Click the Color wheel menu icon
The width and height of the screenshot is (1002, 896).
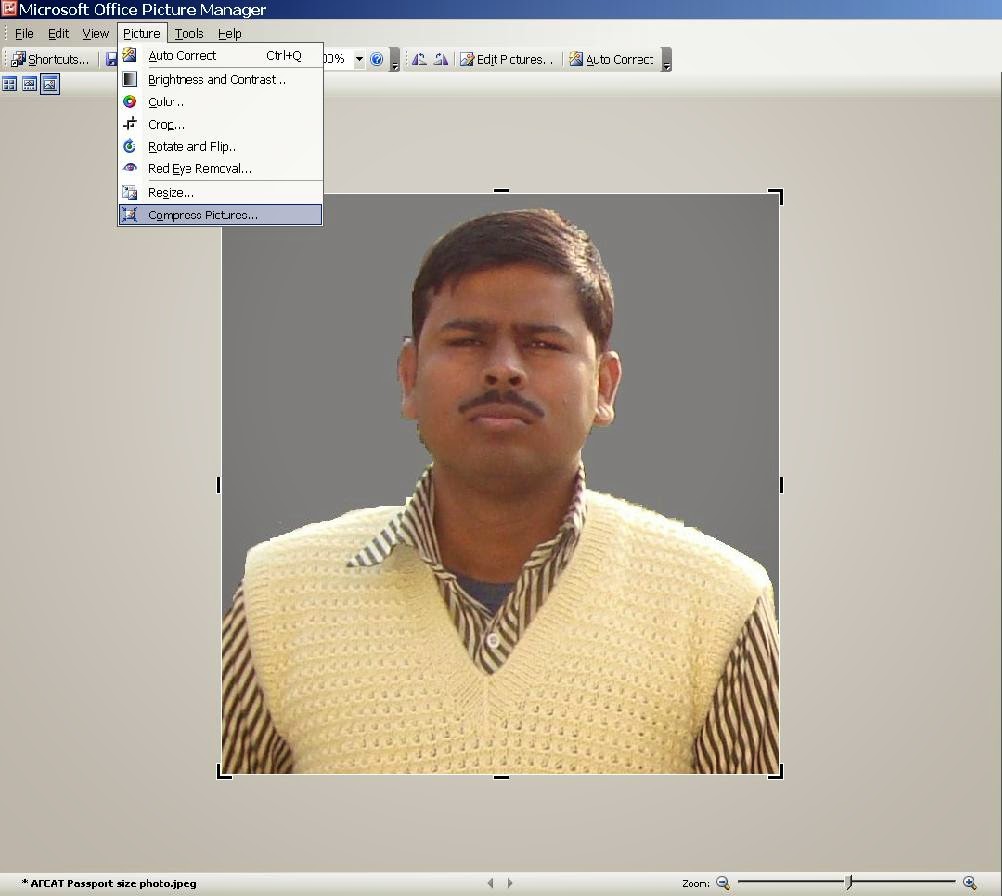pyautogui.click(x=130, y=102)
